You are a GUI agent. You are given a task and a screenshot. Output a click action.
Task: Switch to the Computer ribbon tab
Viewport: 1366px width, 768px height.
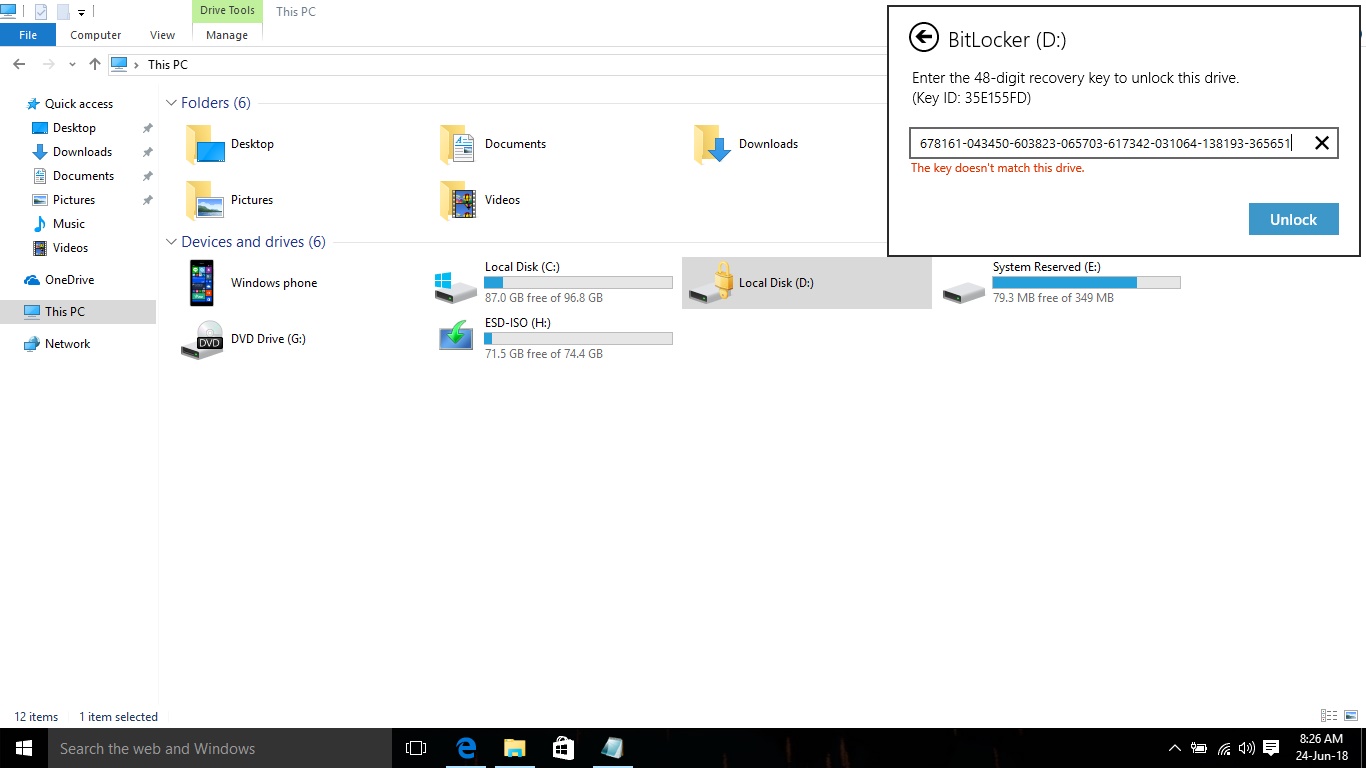[x=96, y=35]
